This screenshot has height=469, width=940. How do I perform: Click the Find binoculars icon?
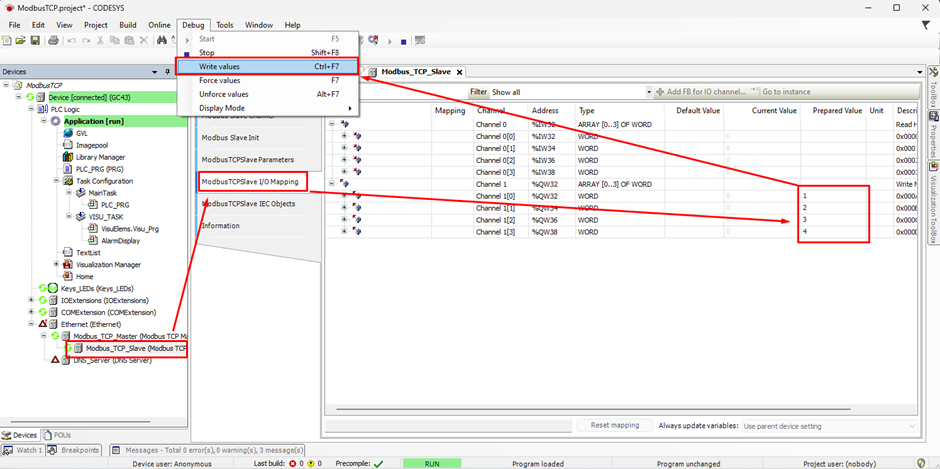tap(161, 40)
